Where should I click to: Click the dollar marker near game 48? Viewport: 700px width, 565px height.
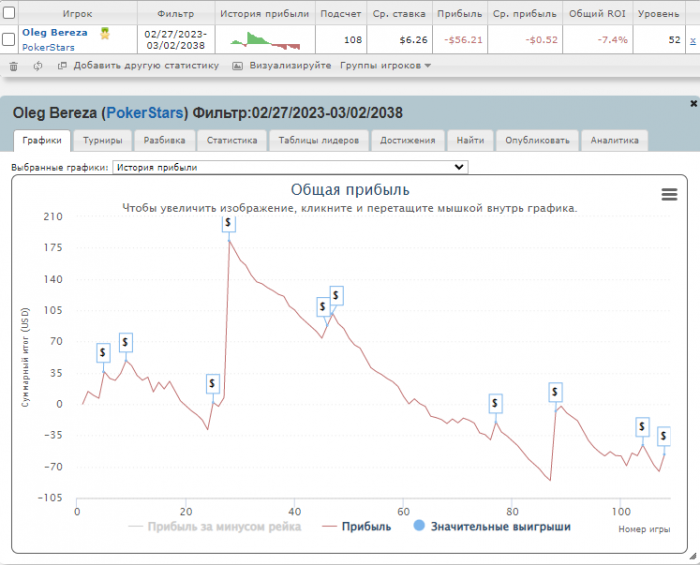pyautogui.click(x=336, y=295)
